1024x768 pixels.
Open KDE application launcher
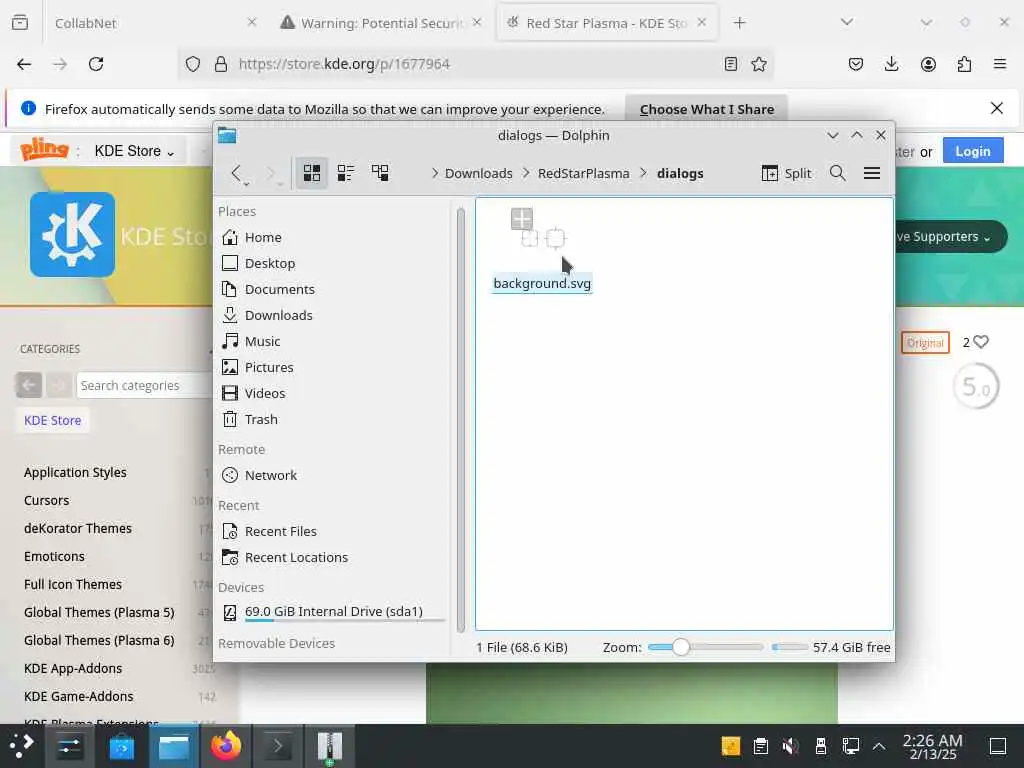[21, 746]
